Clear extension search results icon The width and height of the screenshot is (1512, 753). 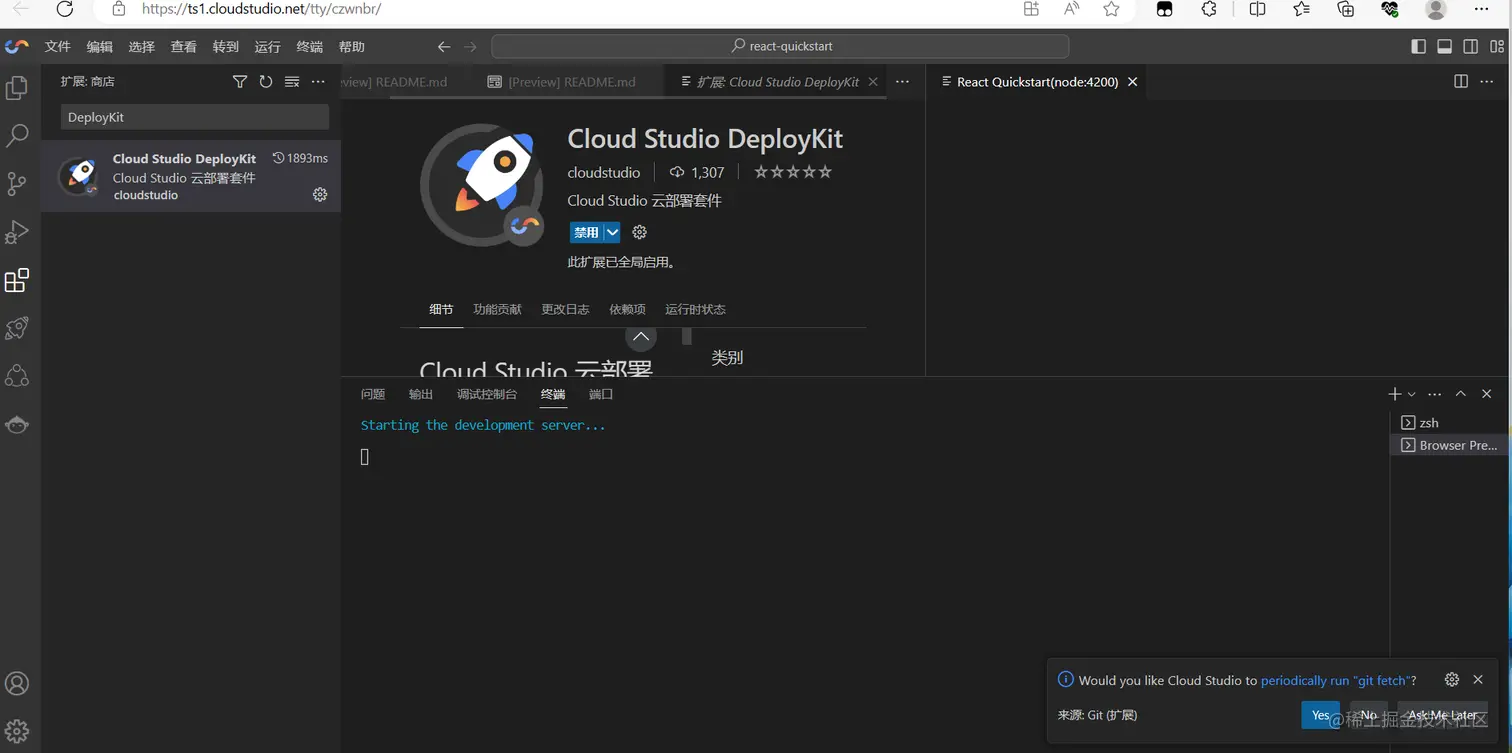pos(292,82)
